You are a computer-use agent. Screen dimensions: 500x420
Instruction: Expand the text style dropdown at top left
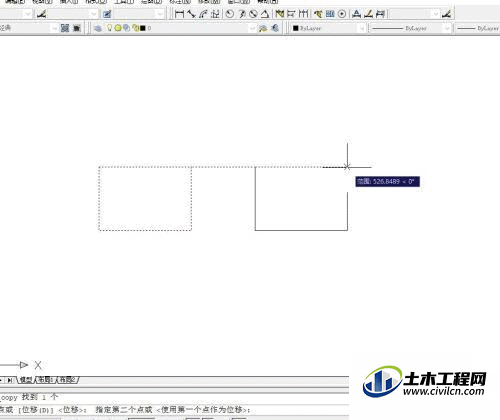coord(28,14)
